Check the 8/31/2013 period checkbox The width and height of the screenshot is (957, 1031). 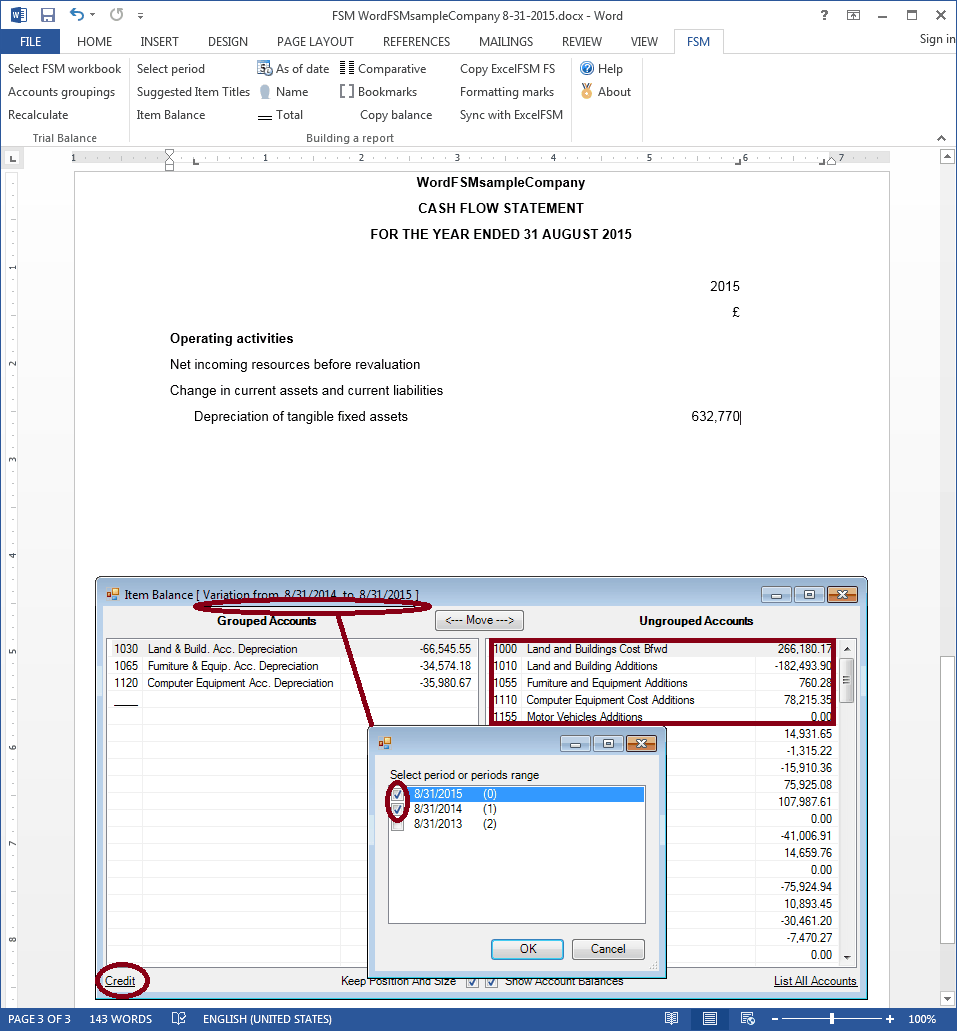tap(397, 825)
